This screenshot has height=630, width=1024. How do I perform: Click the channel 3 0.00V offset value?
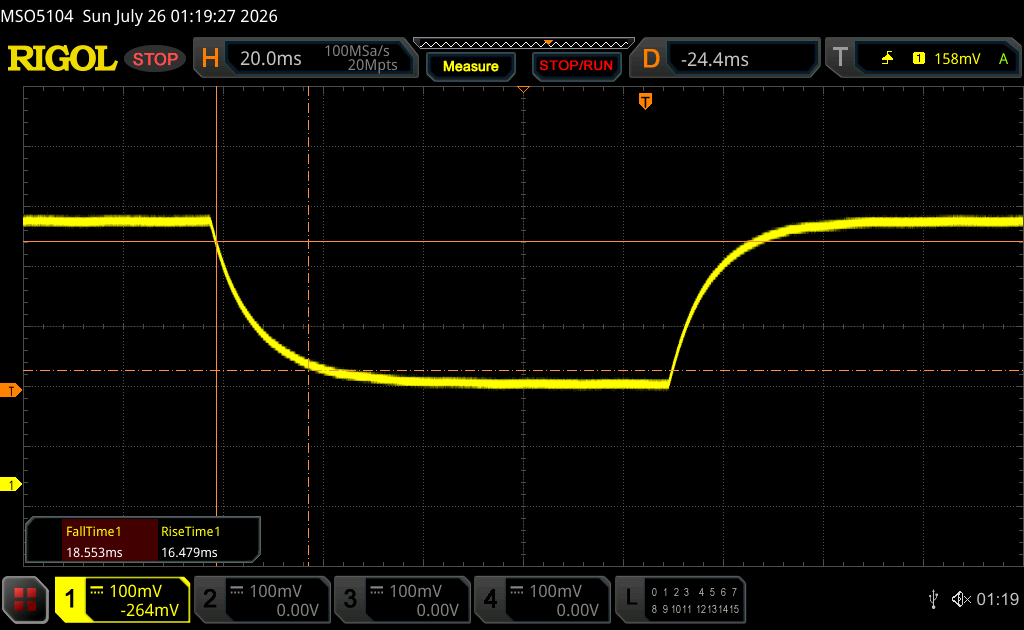(x=438, y=610)
